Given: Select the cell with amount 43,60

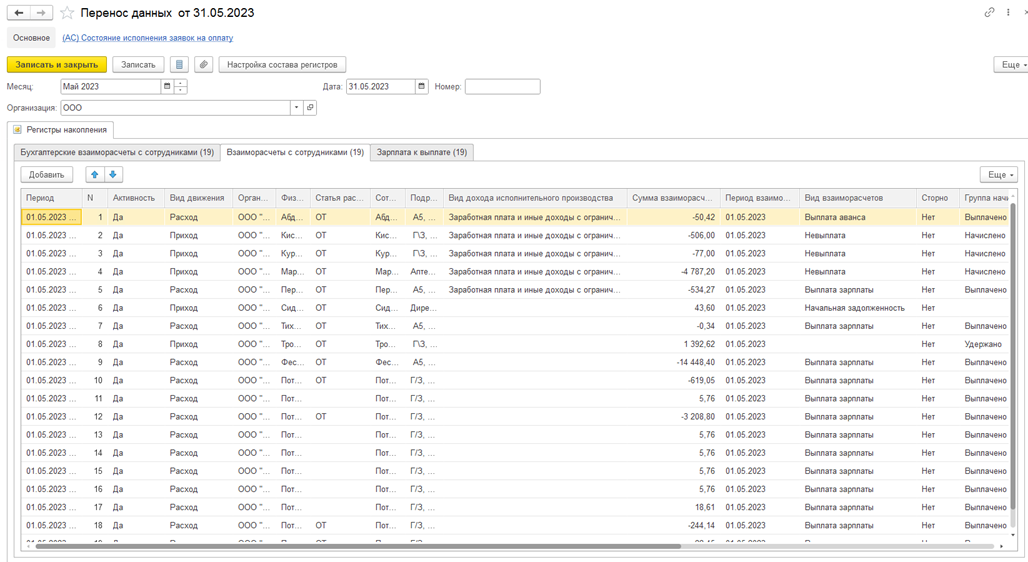Looking at the screenshot, I should pyautogui.click(x=673, y=308).
